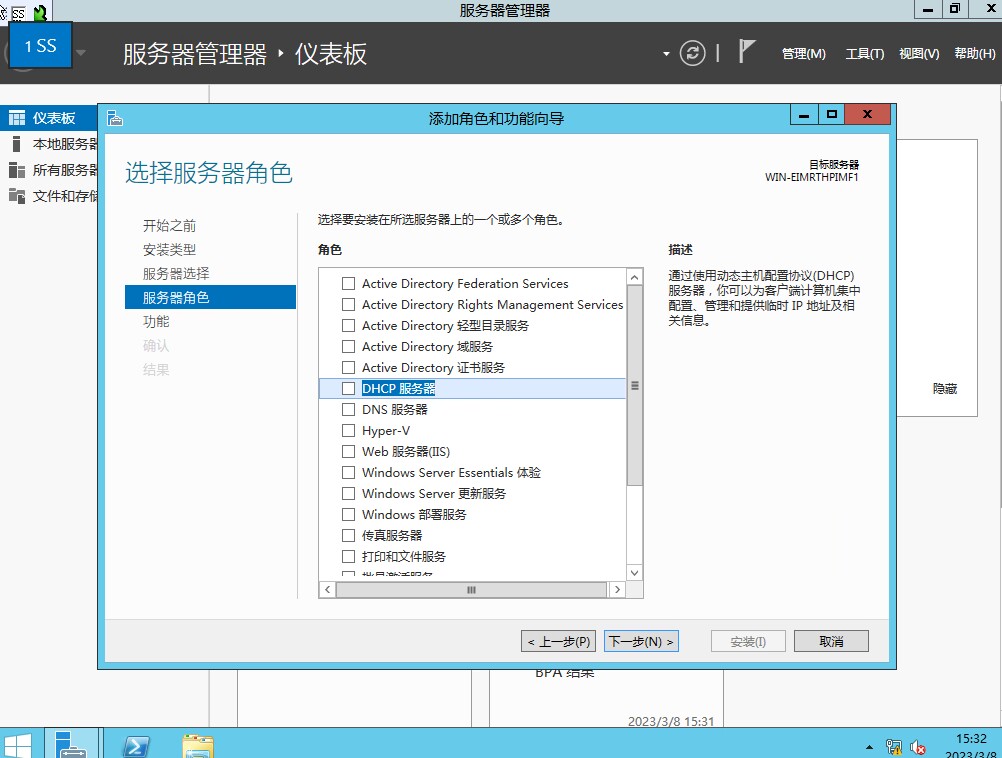Enable the DNS 服务器 role checkbox
This screenshot has width=1002, height=758.
(348, 409)
